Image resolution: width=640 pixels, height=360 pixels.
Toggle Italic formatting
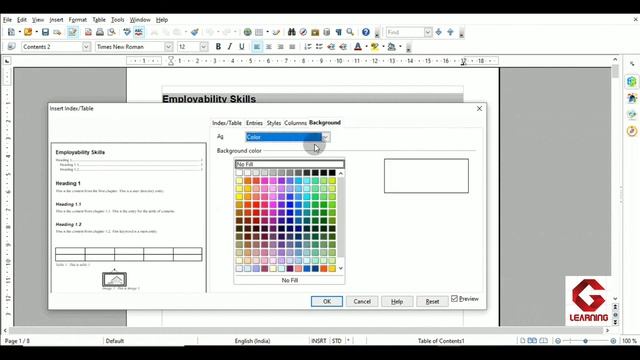coord(230,47)
